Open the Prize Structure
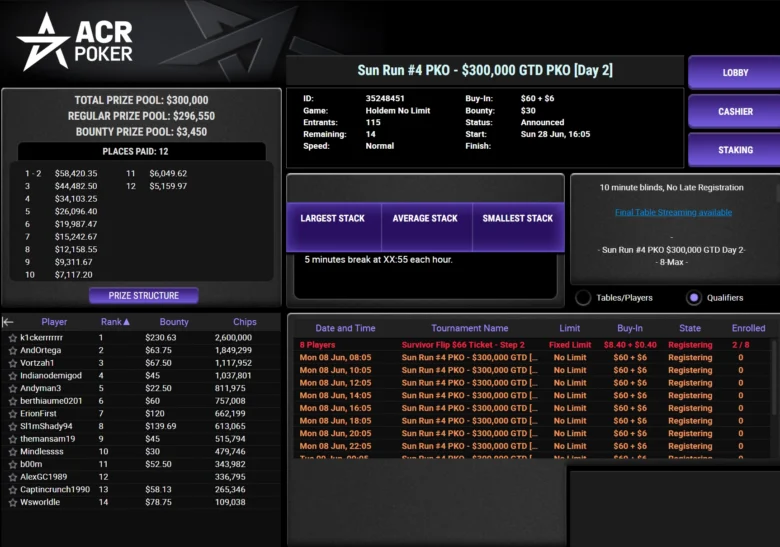The height and width of the screenshot is (547, 780). click(x=144, y=295)
